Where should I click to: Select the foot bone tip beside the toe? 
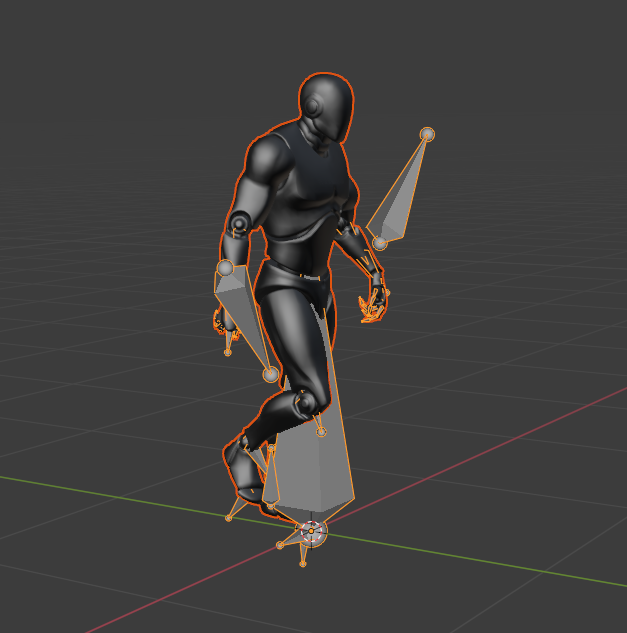tap(229, 518)
